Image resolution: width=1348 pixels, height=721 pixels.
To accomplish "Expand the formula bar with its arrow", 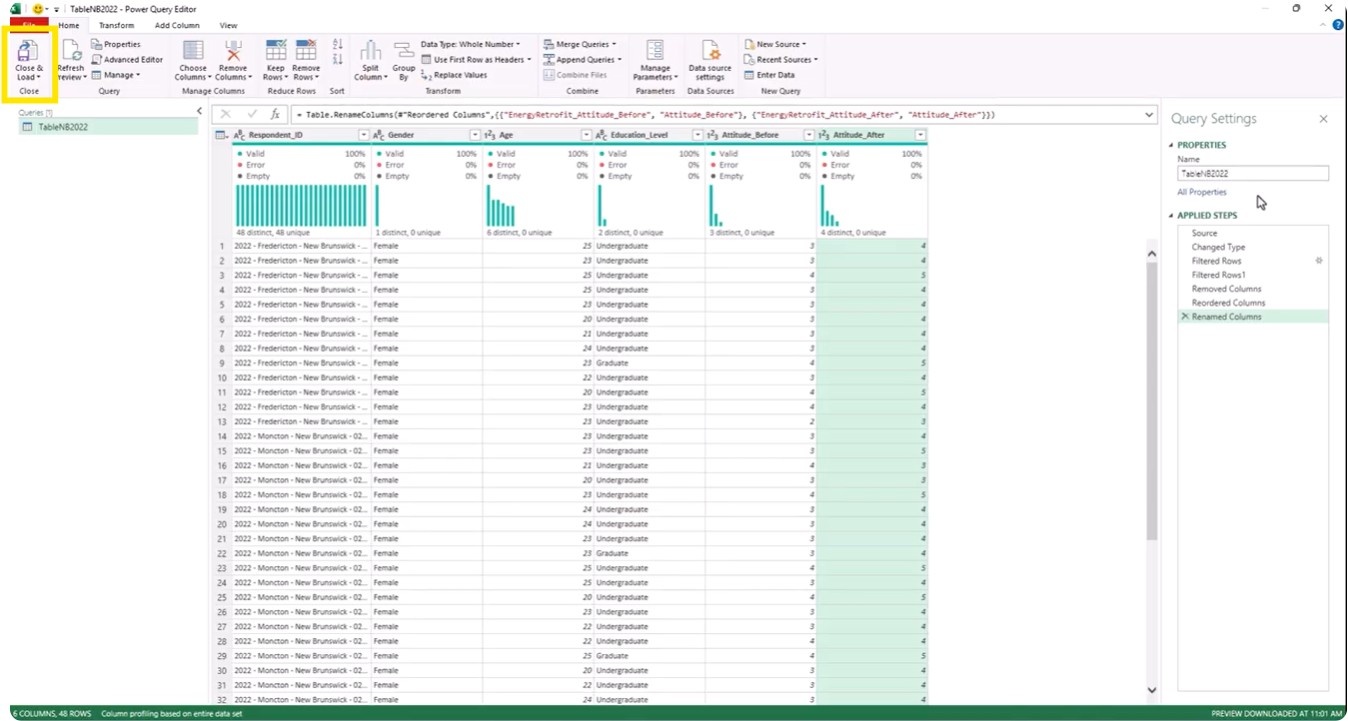I will click(1150, 114).
